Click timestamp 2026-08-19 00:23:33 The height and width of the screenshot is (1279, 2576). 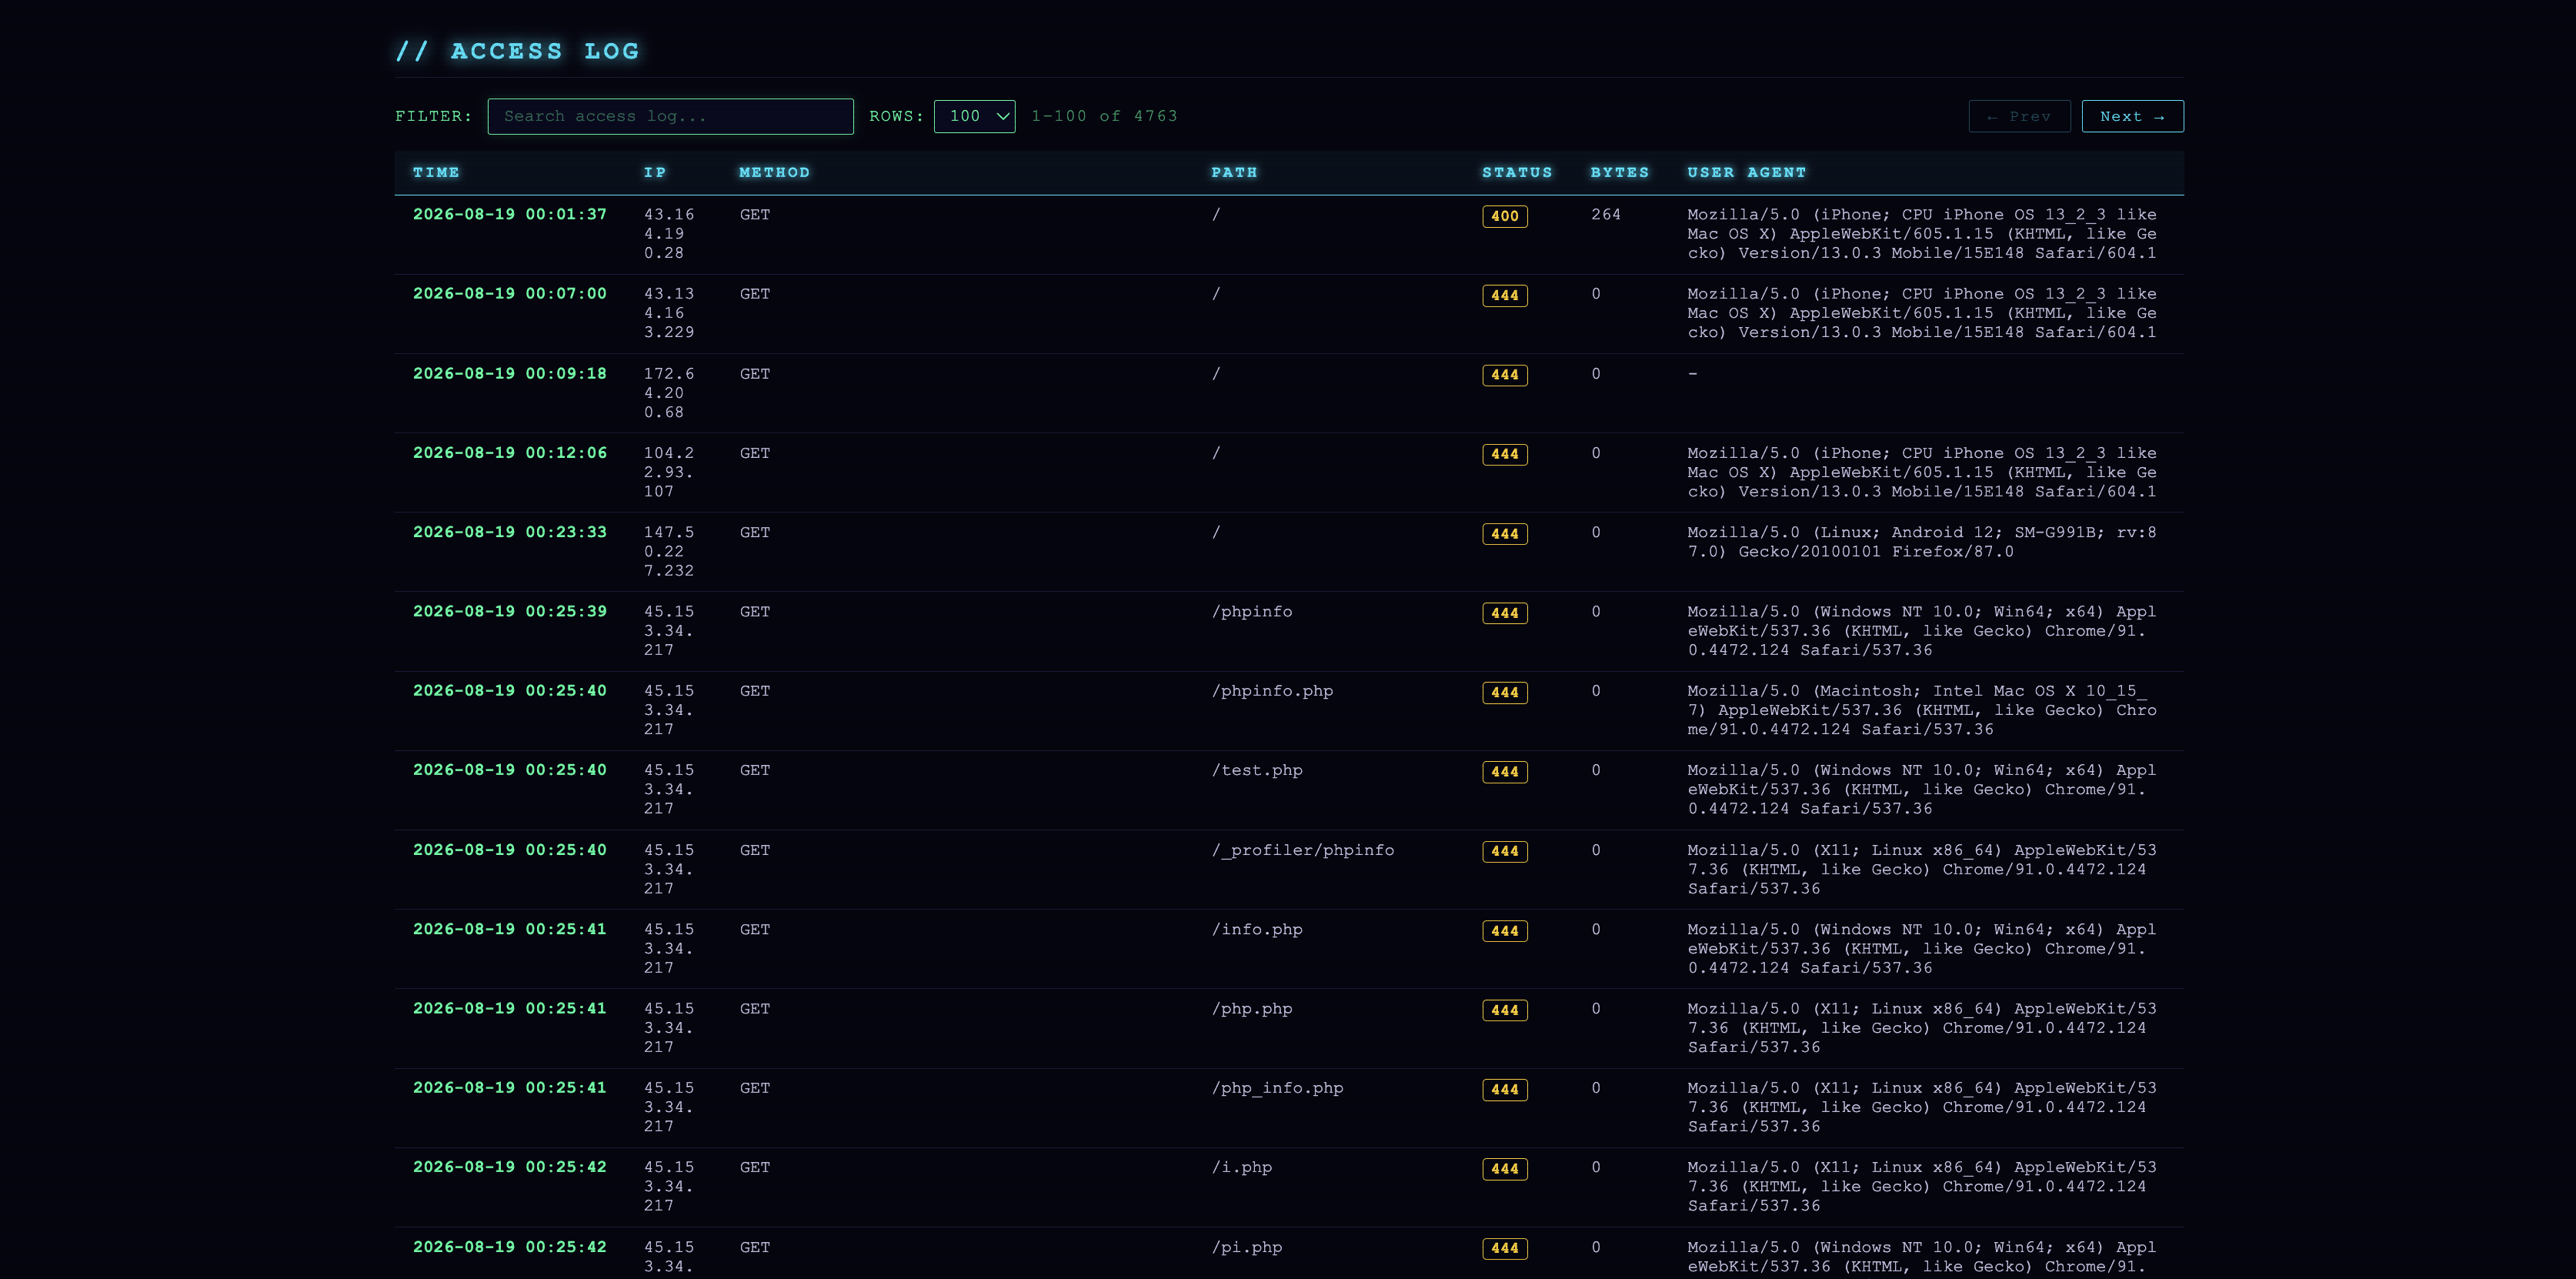pos(509,532)
